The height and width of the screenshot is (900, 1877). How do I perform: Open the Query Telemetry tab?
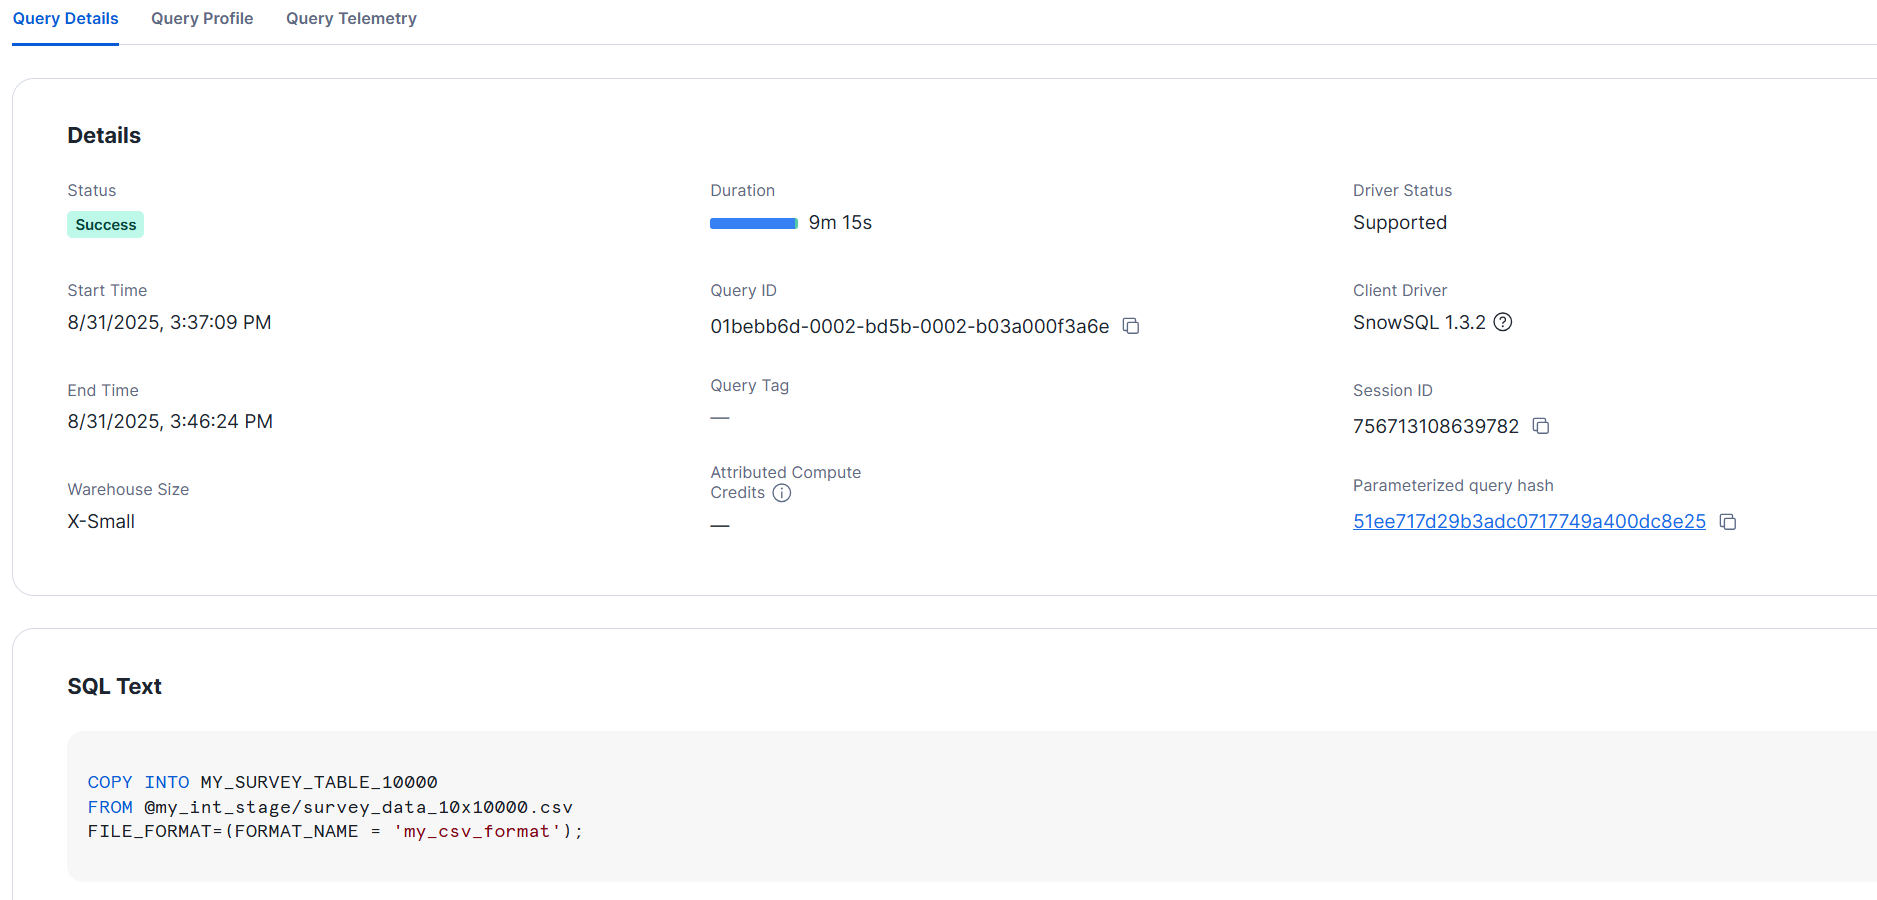tap(351, 19)
